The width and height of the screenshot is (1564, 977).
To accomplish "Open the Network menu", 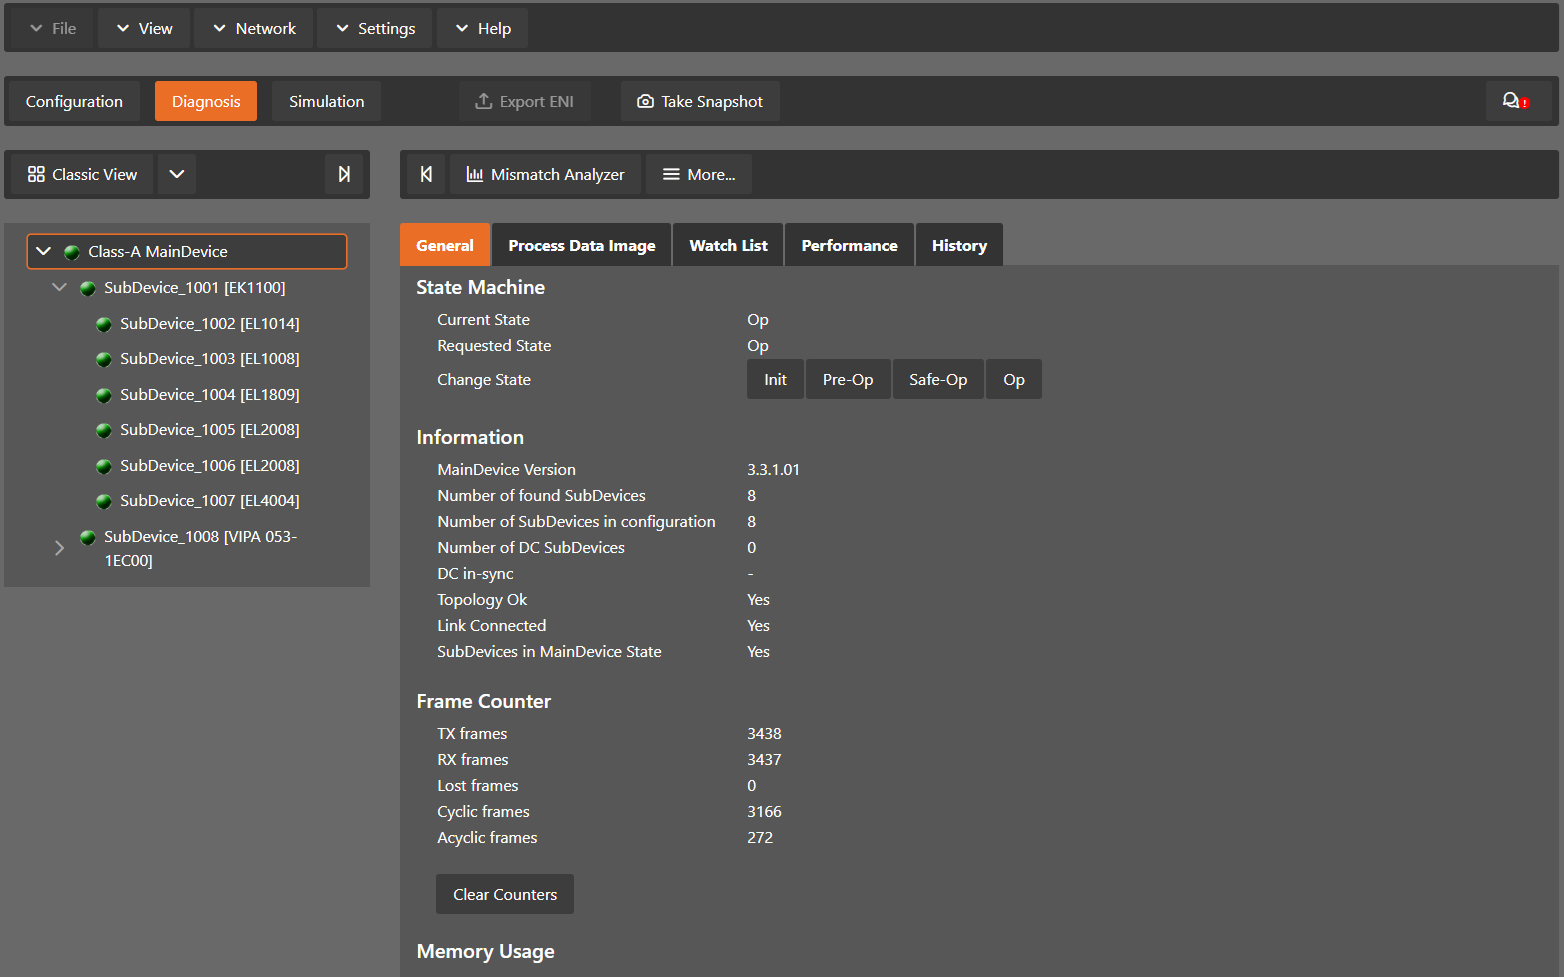I will tap(254, 28).
